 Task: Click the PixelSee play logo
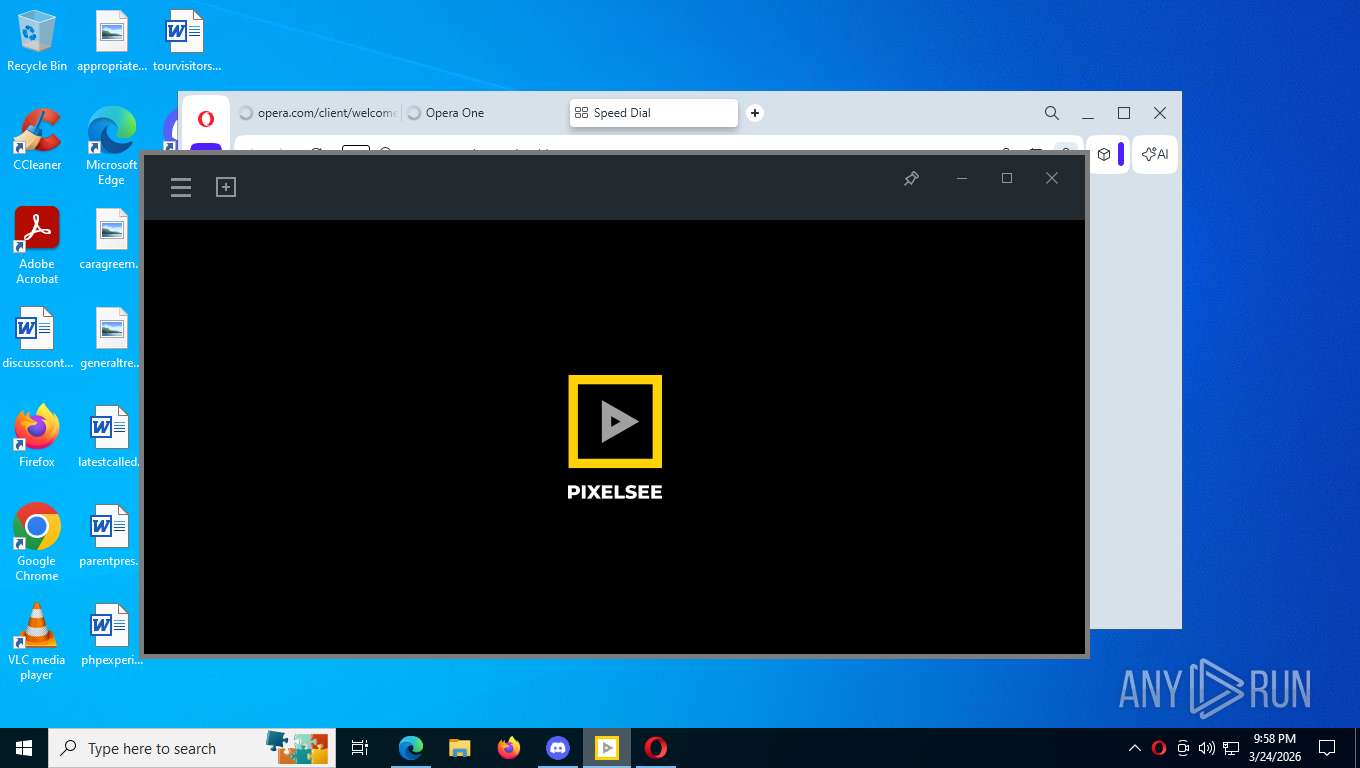point(615,421)
